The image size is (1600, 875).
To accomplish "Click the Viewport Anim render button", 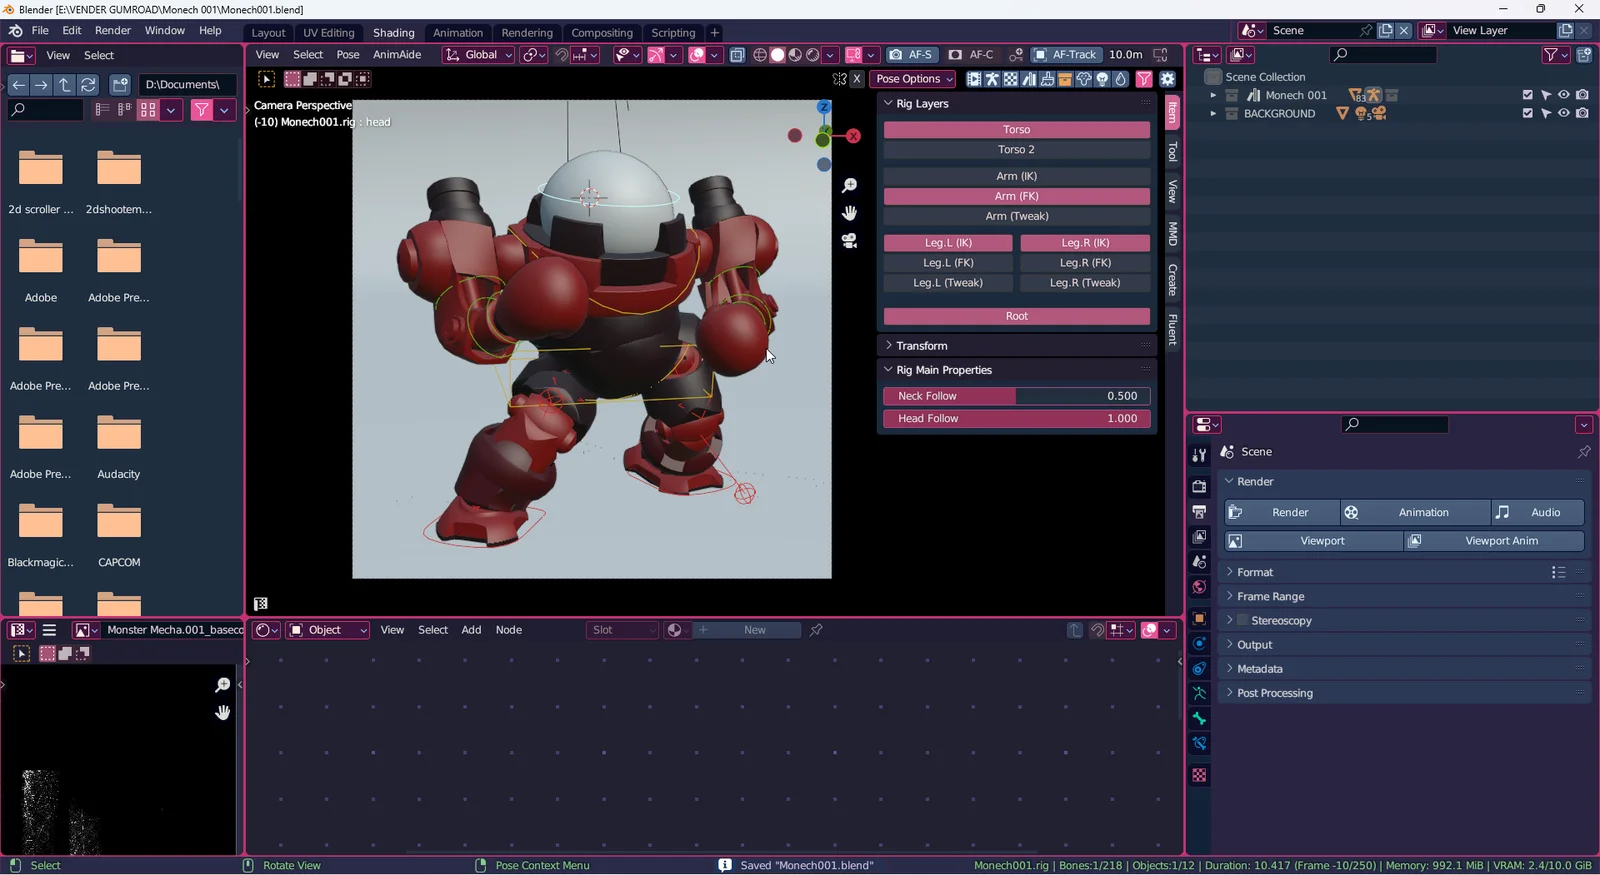I will [1494, 541].
